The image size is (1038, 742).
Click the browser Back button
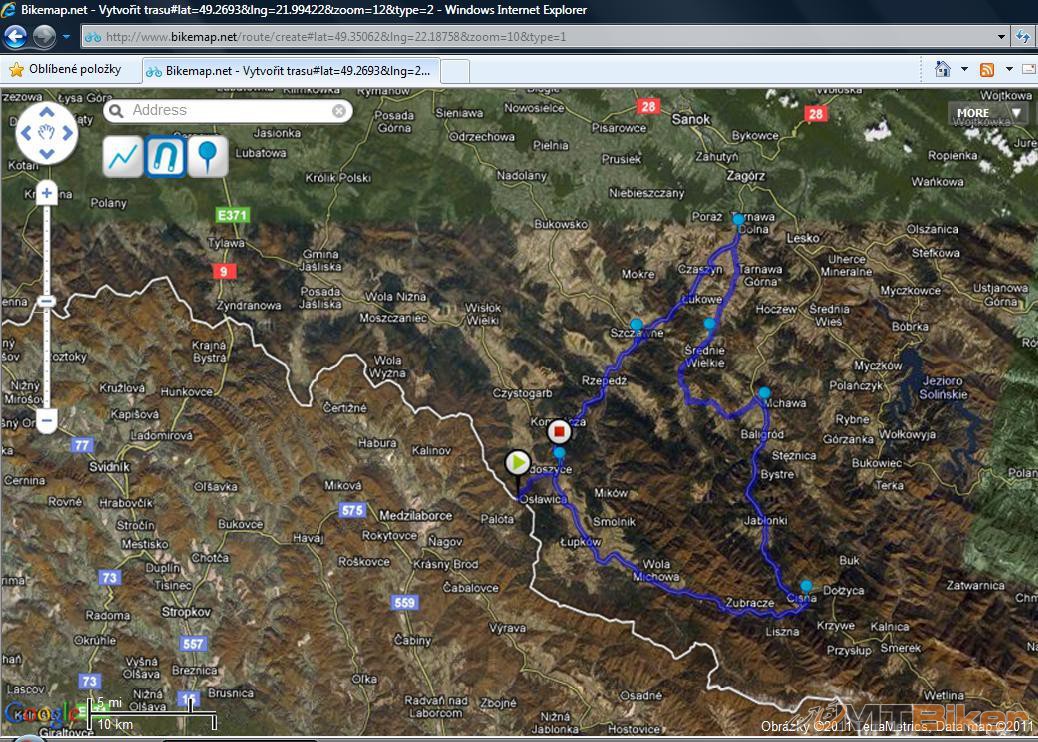pyautogui.click(x=16, y=37)
